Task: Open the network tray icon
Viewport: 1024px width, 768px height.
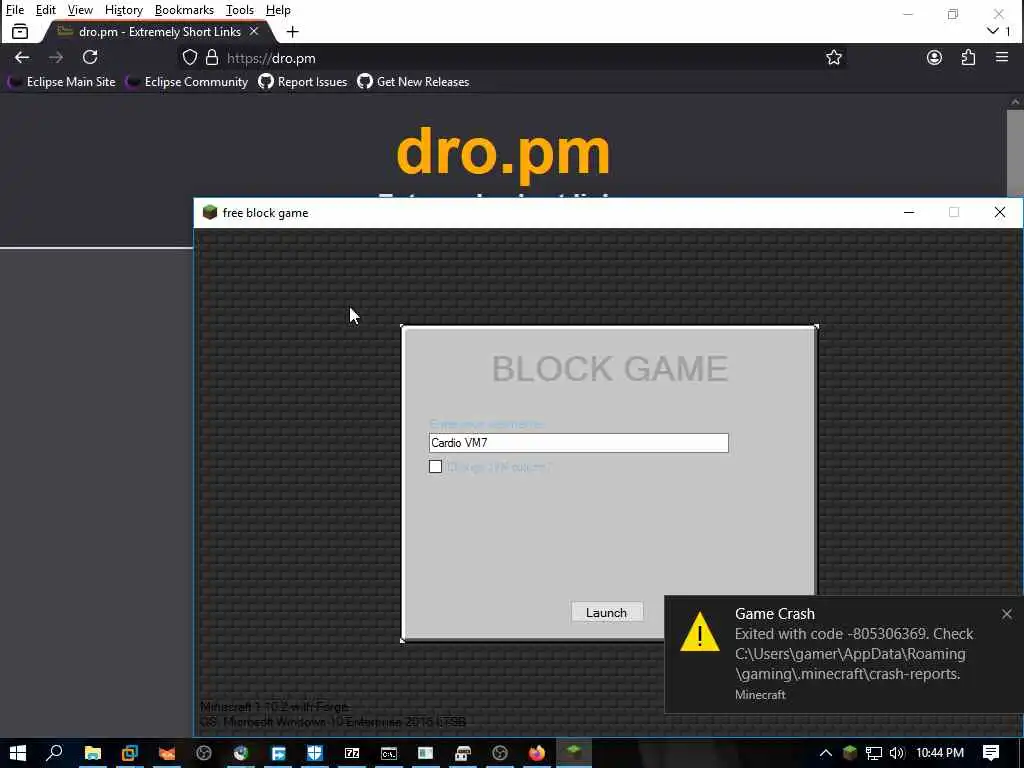Action: [873, 753]
